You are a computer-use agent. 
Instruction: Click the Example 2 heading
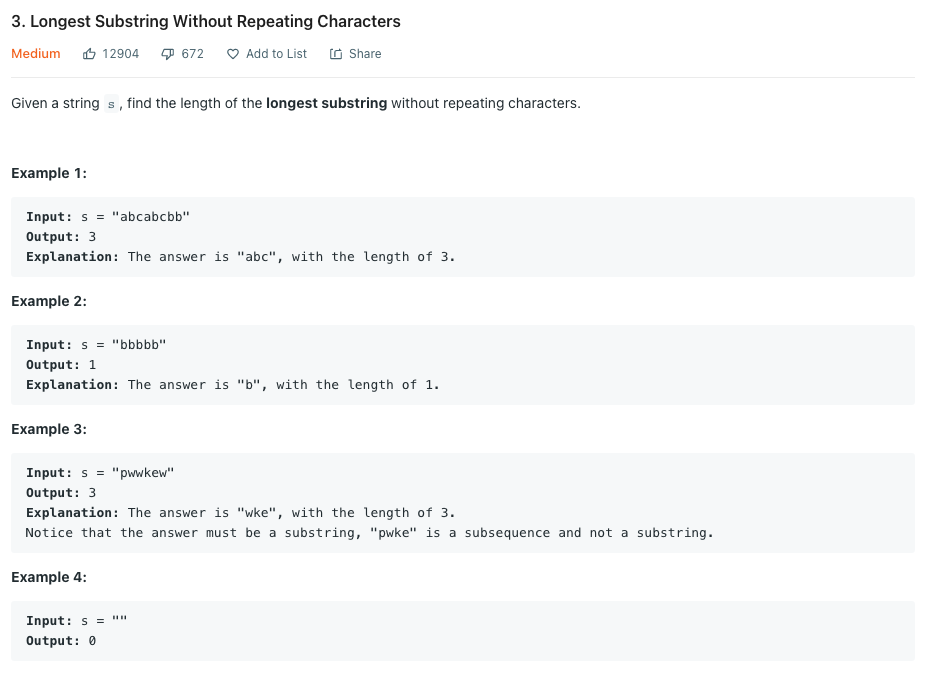[49, 302]
